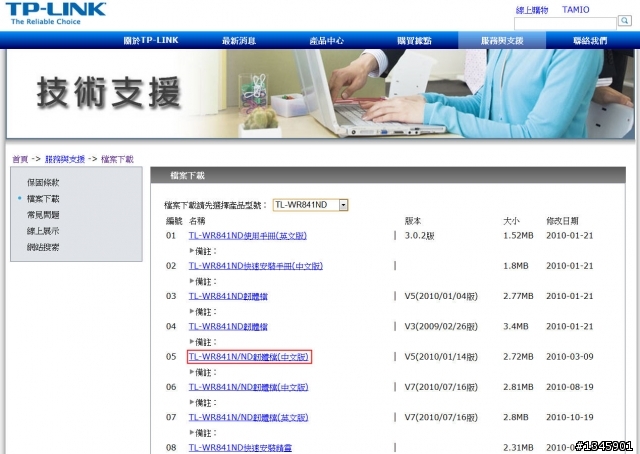Click the 技術支援 banner image
Screen dimensions: 640x454
pyautogui.click(x=320, y=94)
